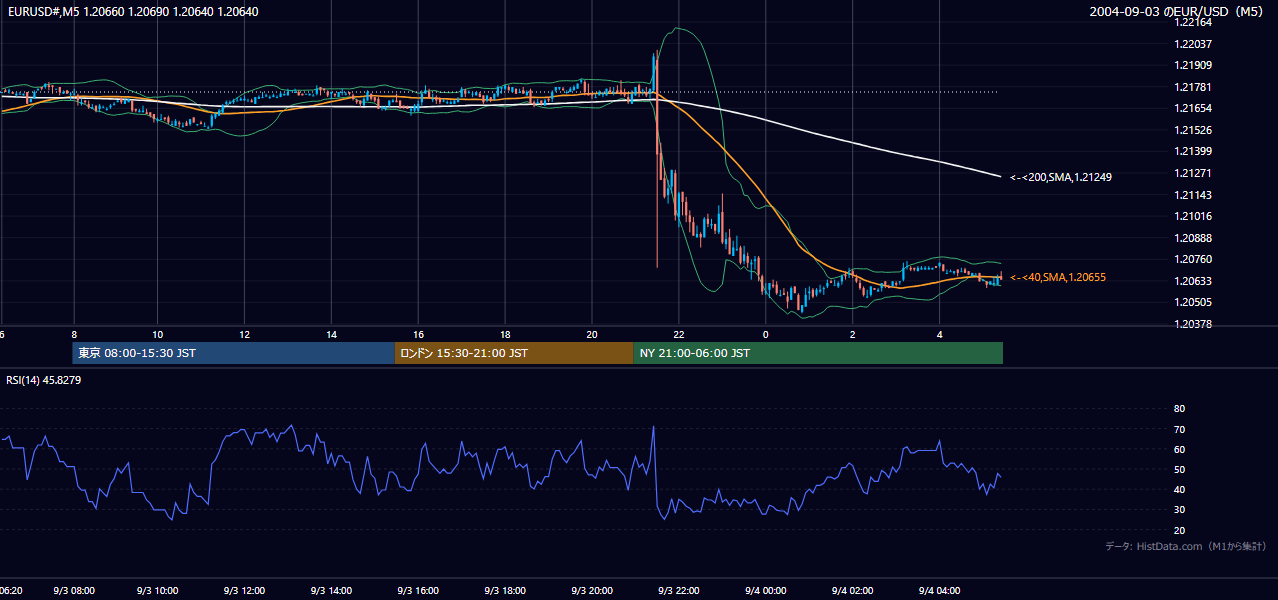Click the RSI(14) 45.8279 indicator label
Viewport: 1278px width, 600px height.
click(44, 380)
